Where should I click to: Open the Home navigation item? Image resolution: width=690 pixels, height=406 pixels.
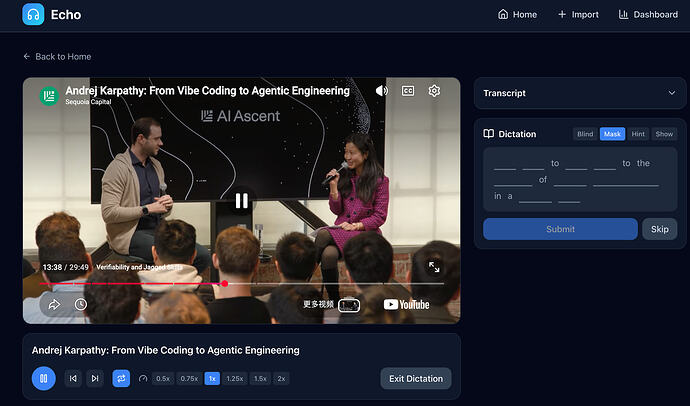click(x=517, y=15)
